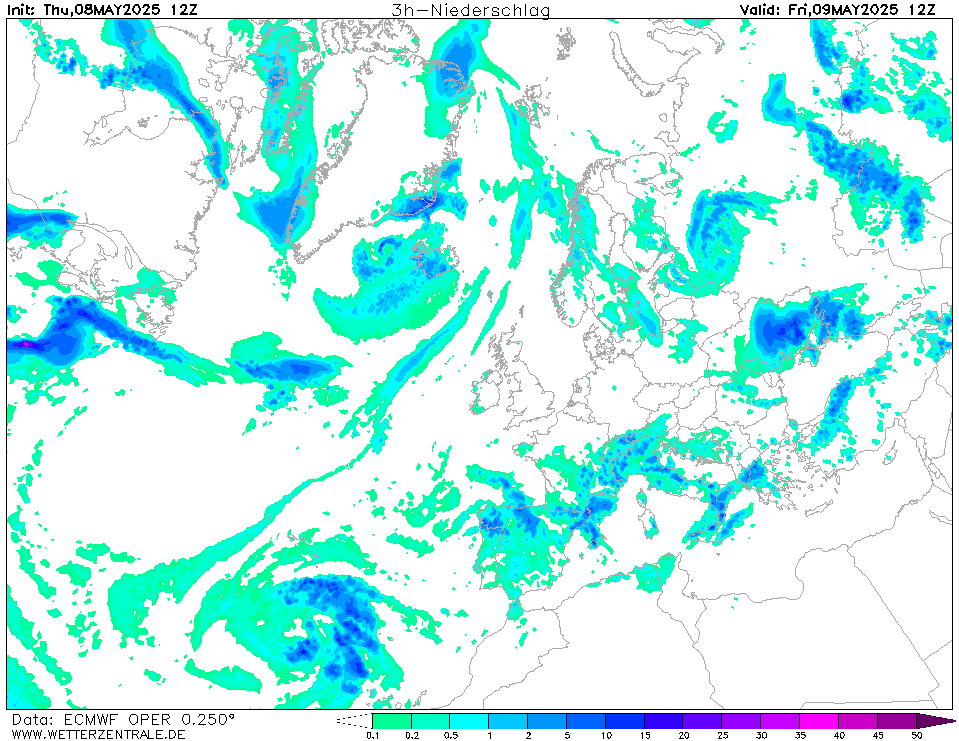The width and height of the screenshot is (959, 741).
Task: Select legend color between 20 and 25
Action: [x=702, y=721]
